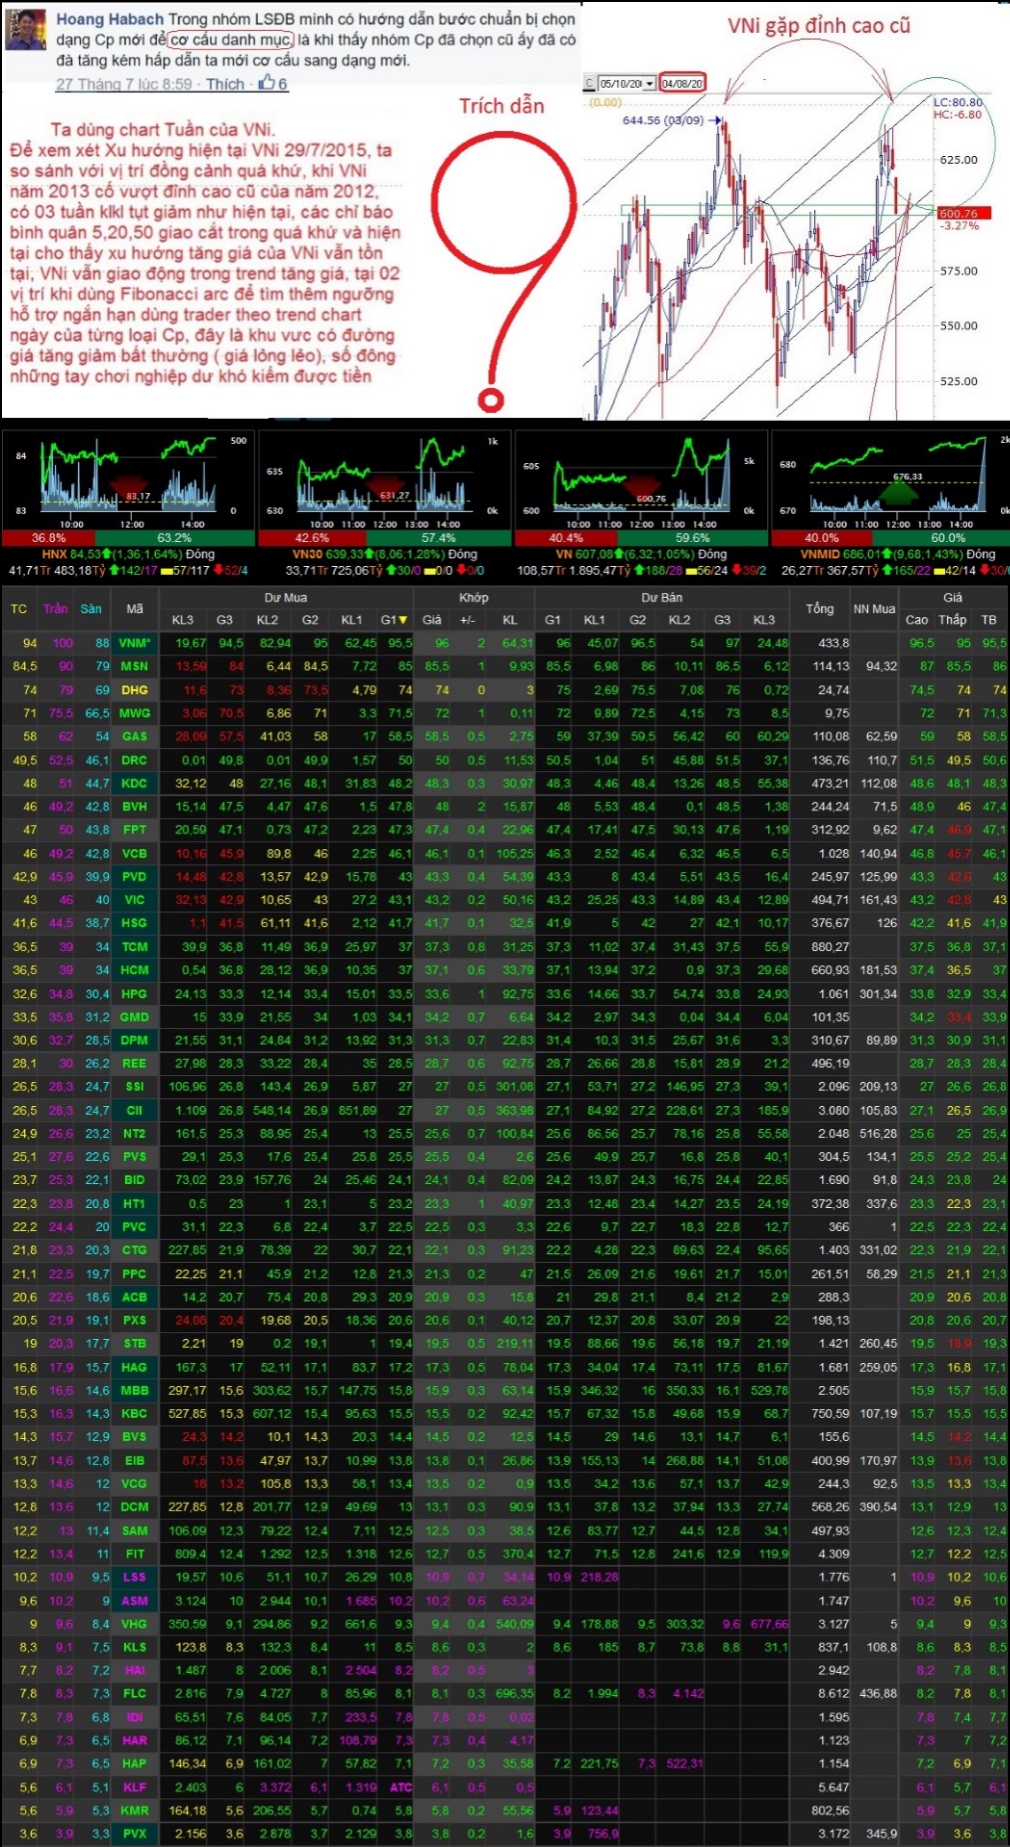Select the STB ticker

click(135, 1343)
